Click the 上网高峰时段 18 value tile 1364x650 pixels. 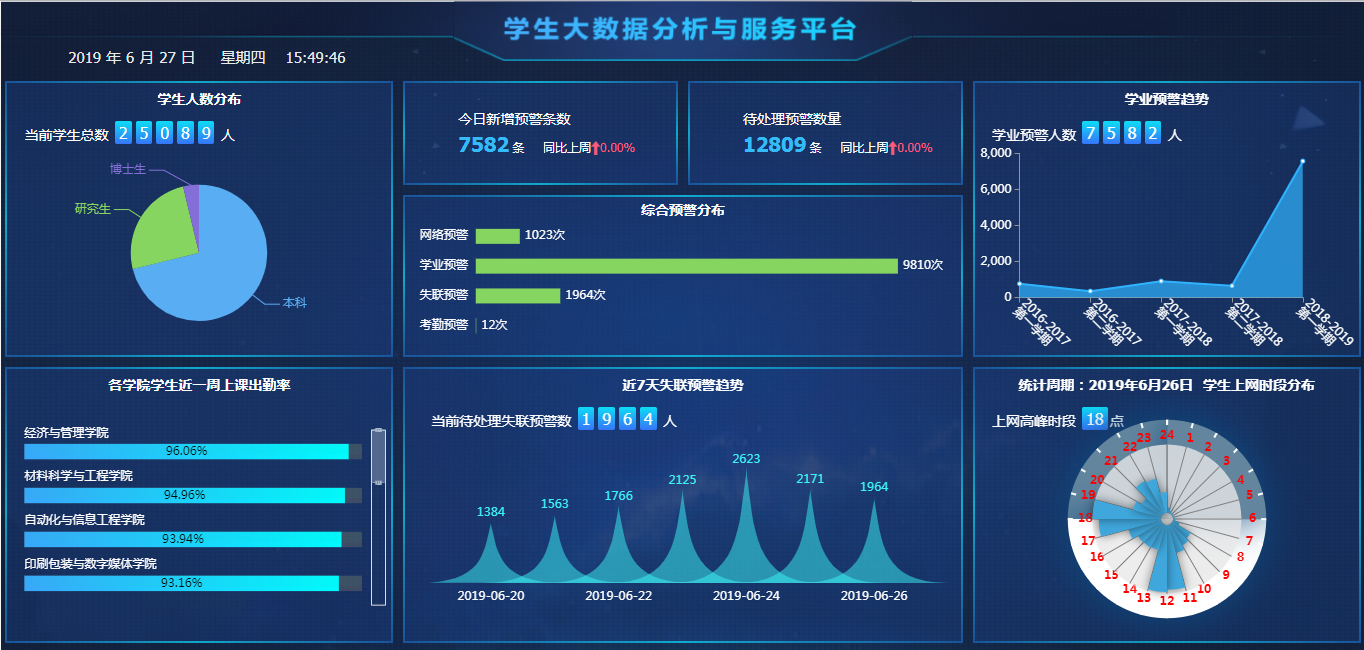tap(1094, 420)
